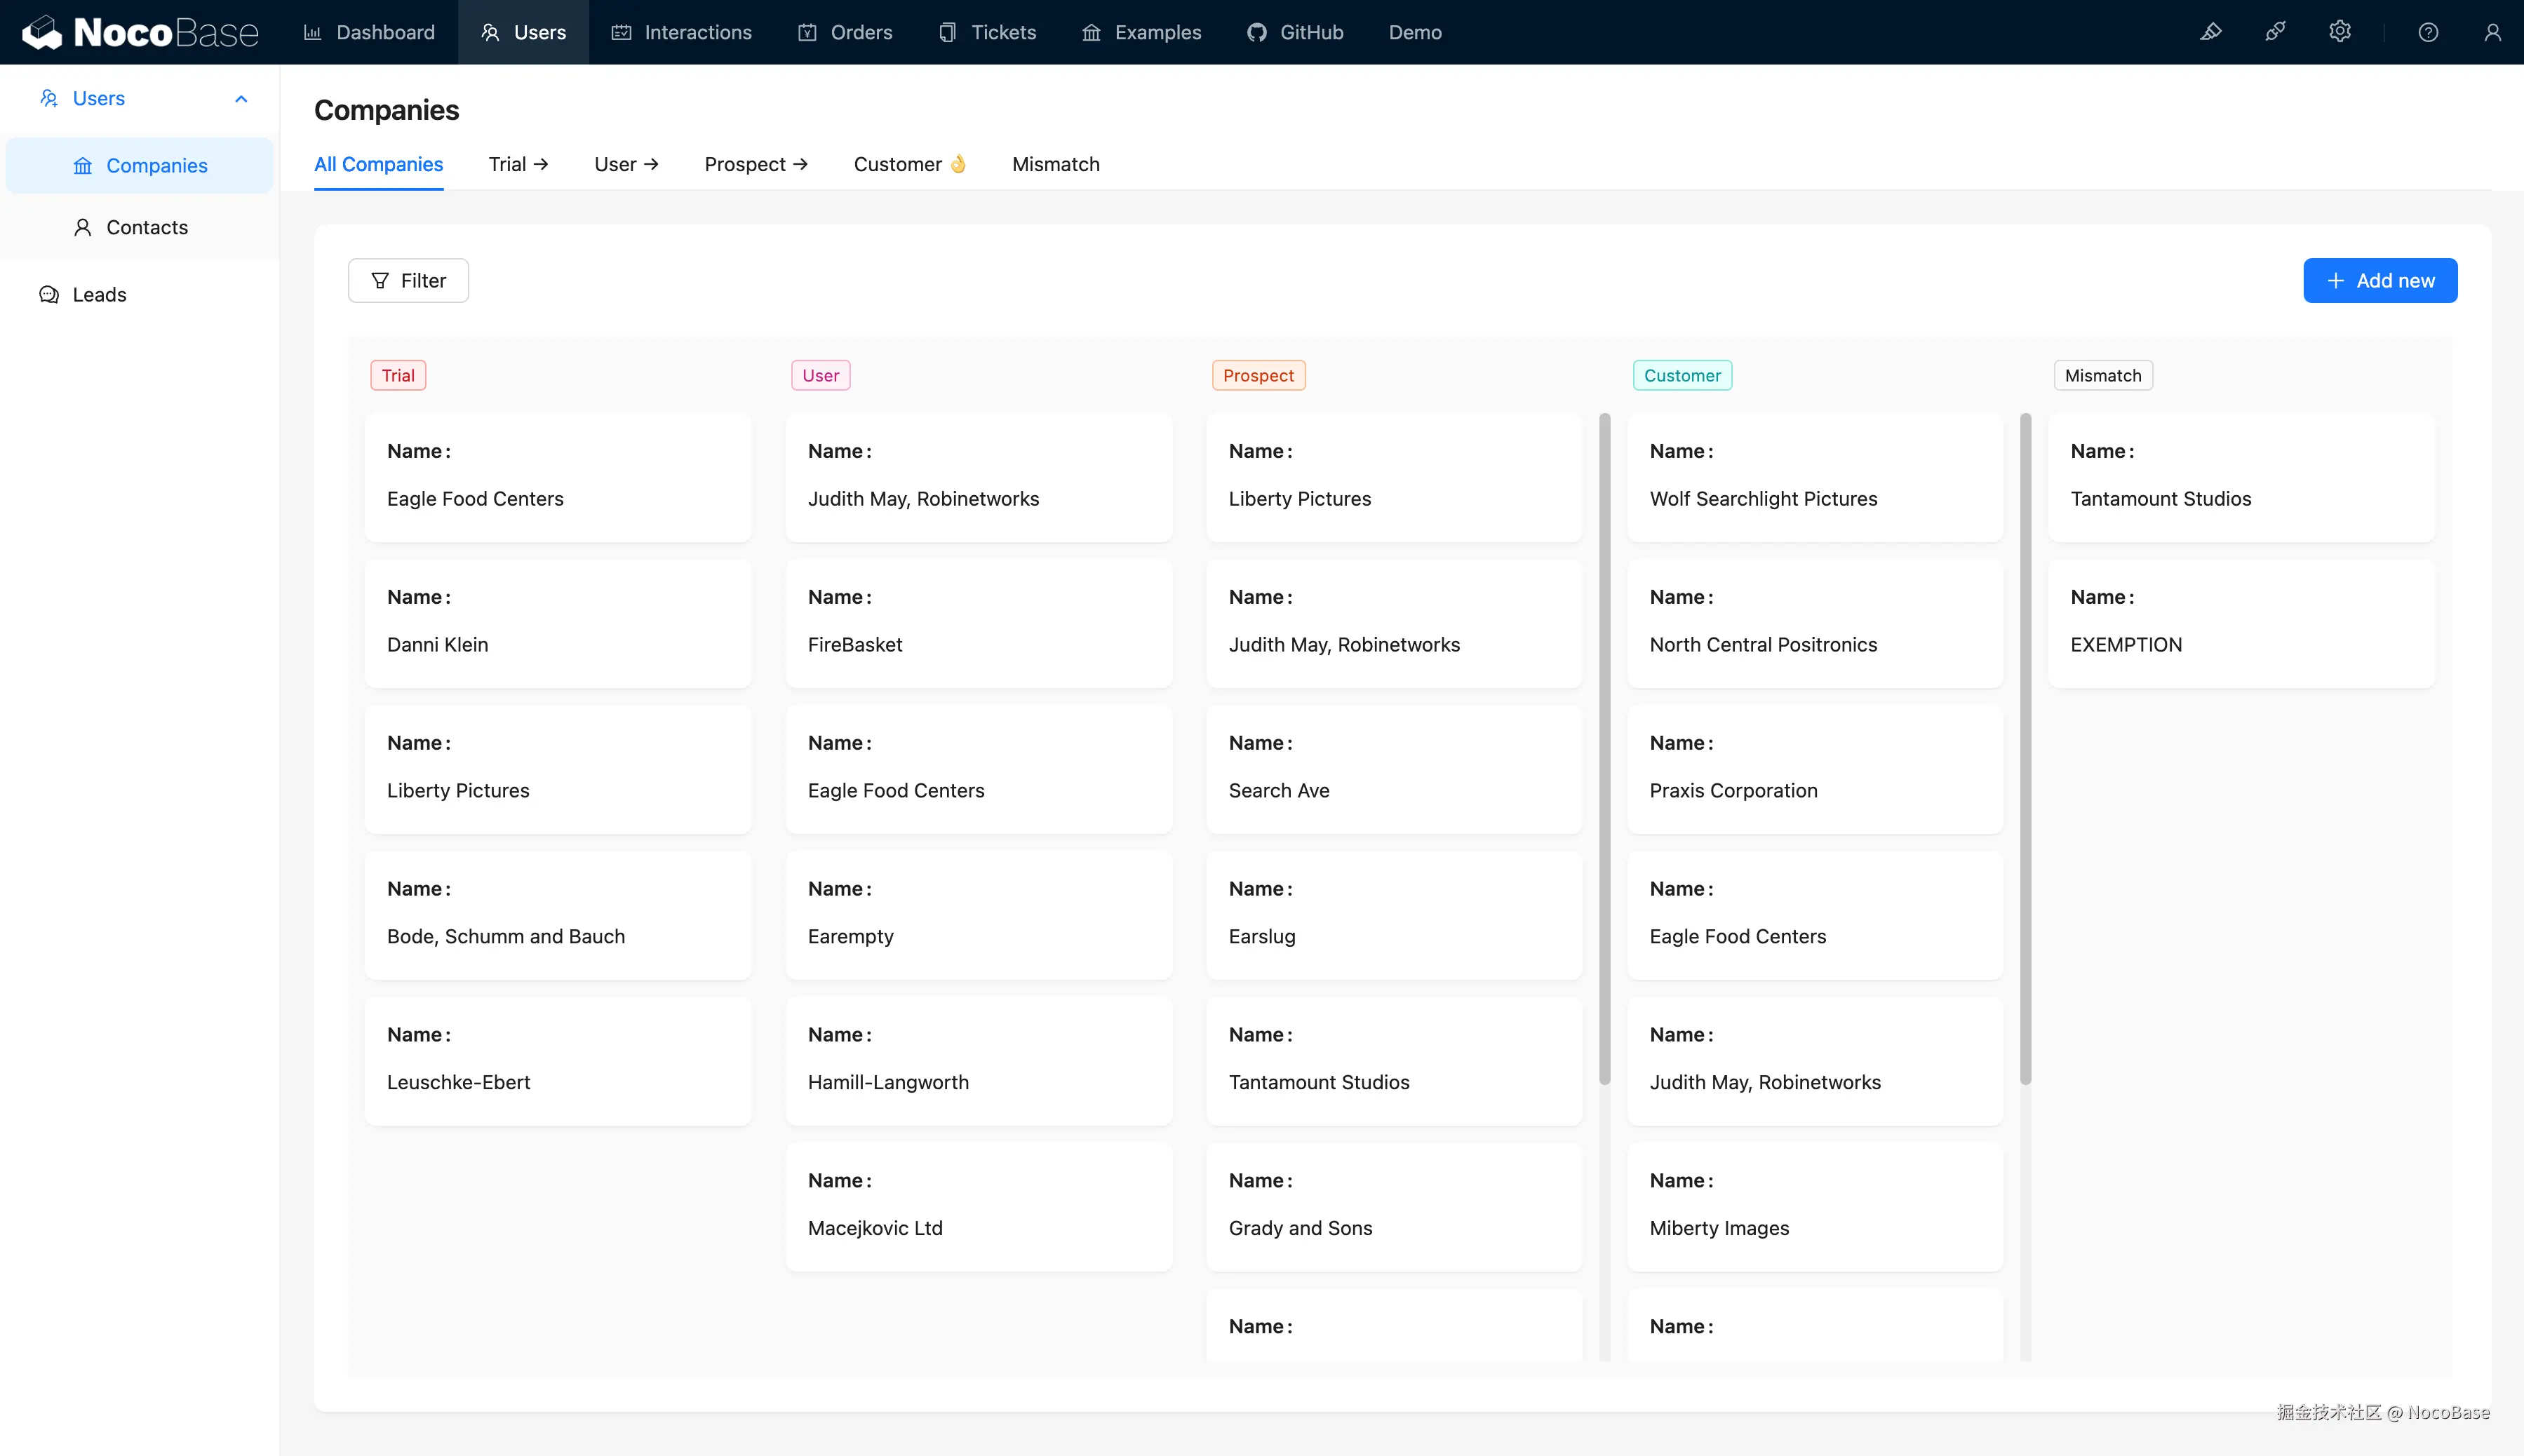Click the Add new button

point(2379,281)
